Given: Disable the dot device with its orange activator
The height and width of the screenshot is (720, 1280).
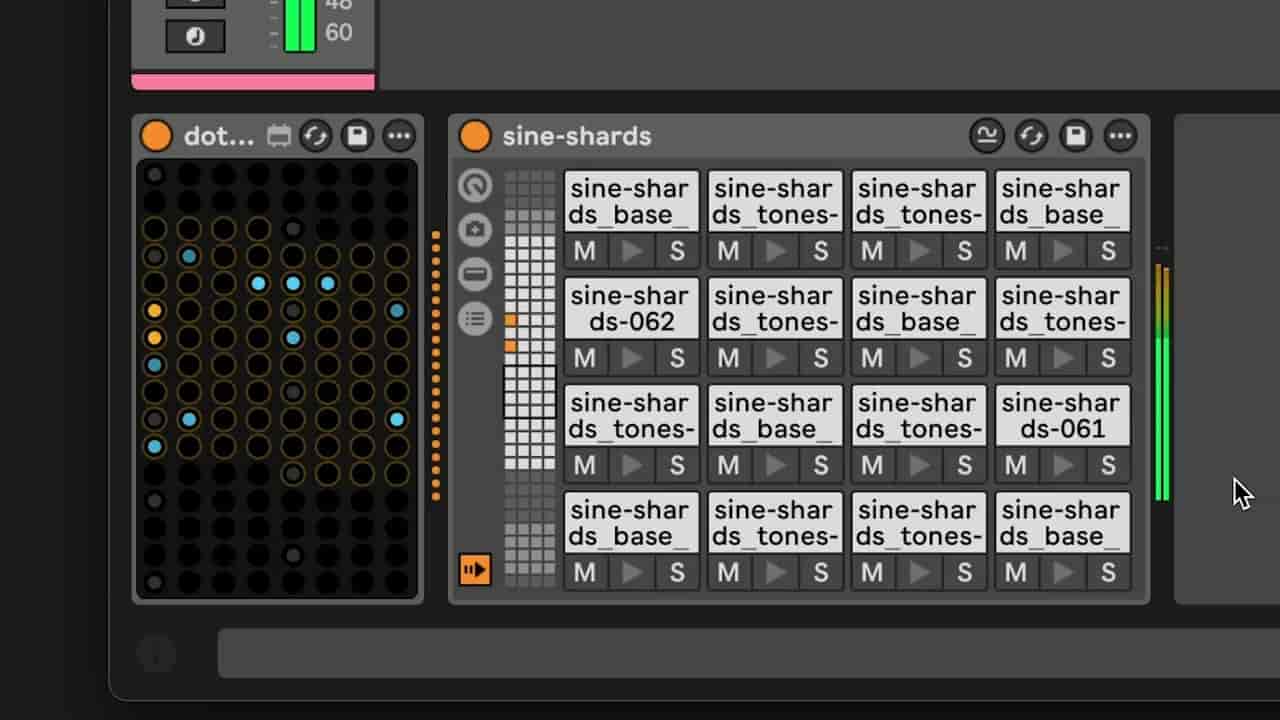Looking at the screenshot, I should [156, 136].
